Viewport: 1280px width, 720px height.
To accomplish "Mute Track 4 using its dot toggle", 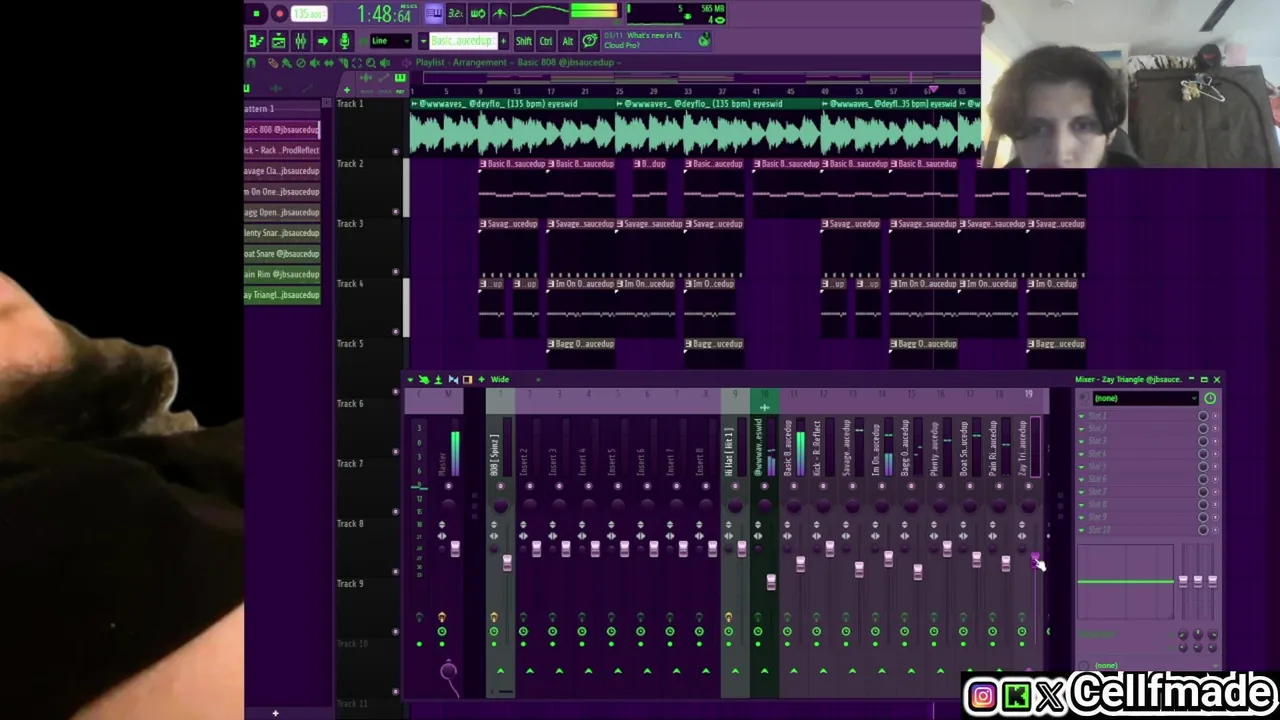I will tap(396, 332).
